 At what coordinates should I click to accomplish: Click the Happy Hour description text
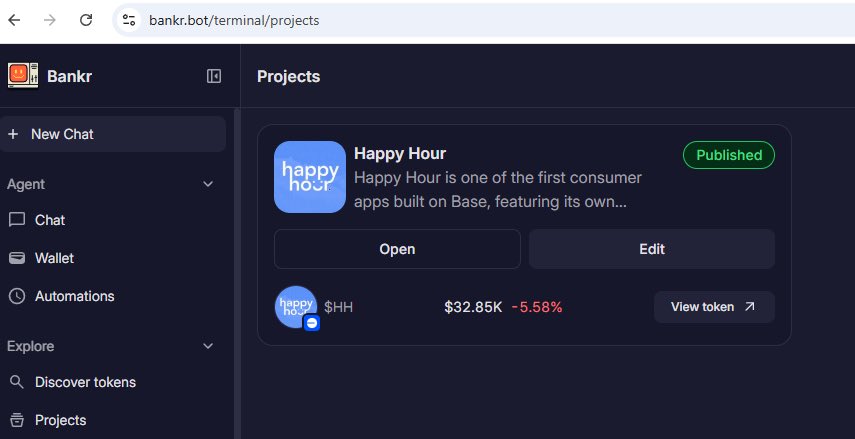tap(498, 190)
